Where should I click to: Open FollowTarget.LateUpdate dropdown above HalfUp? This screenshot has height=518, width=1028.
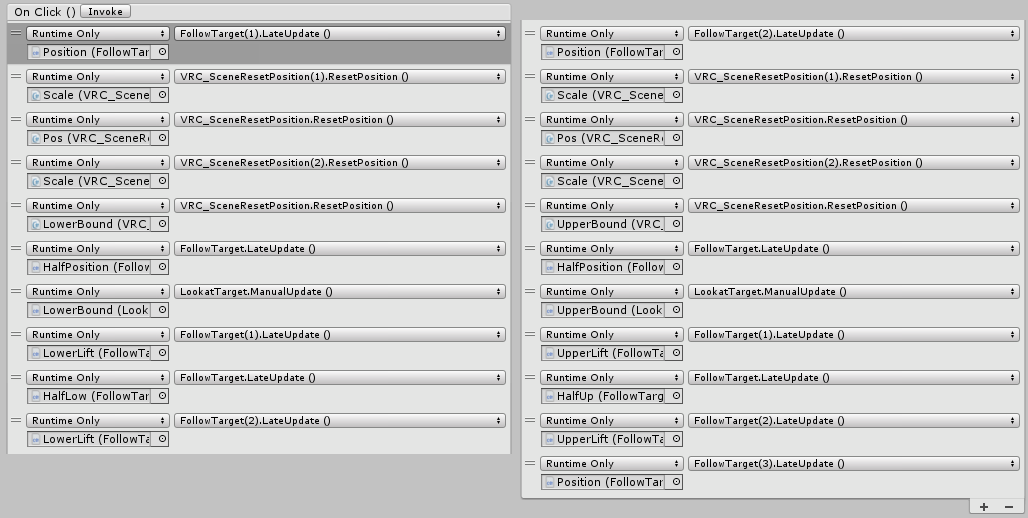tap(853, 378)
